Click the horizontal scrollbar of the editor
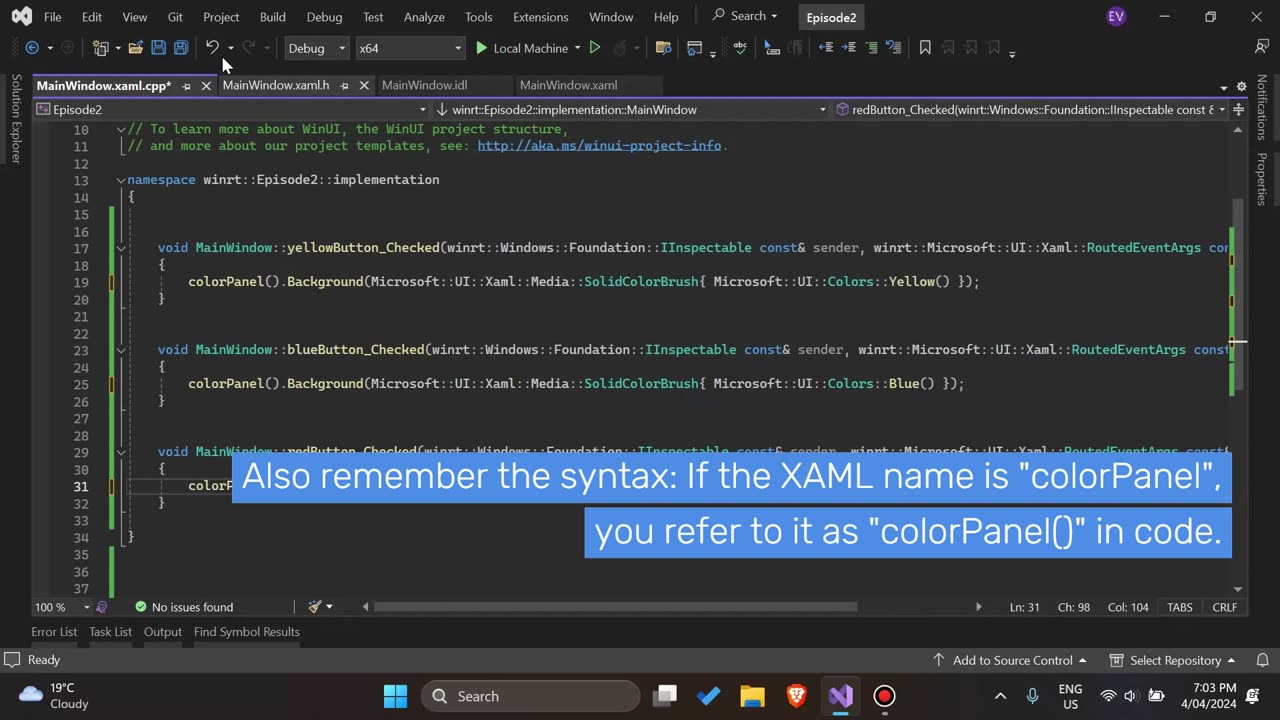This screenshot has height=720, width=1280. [615, 607]
